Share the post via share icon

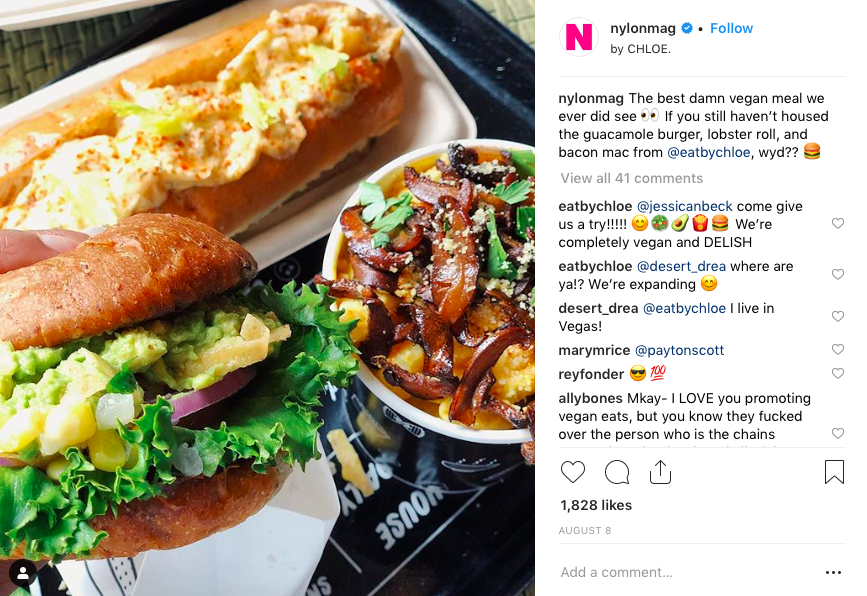pyautogui.click(x=660, y=472)
